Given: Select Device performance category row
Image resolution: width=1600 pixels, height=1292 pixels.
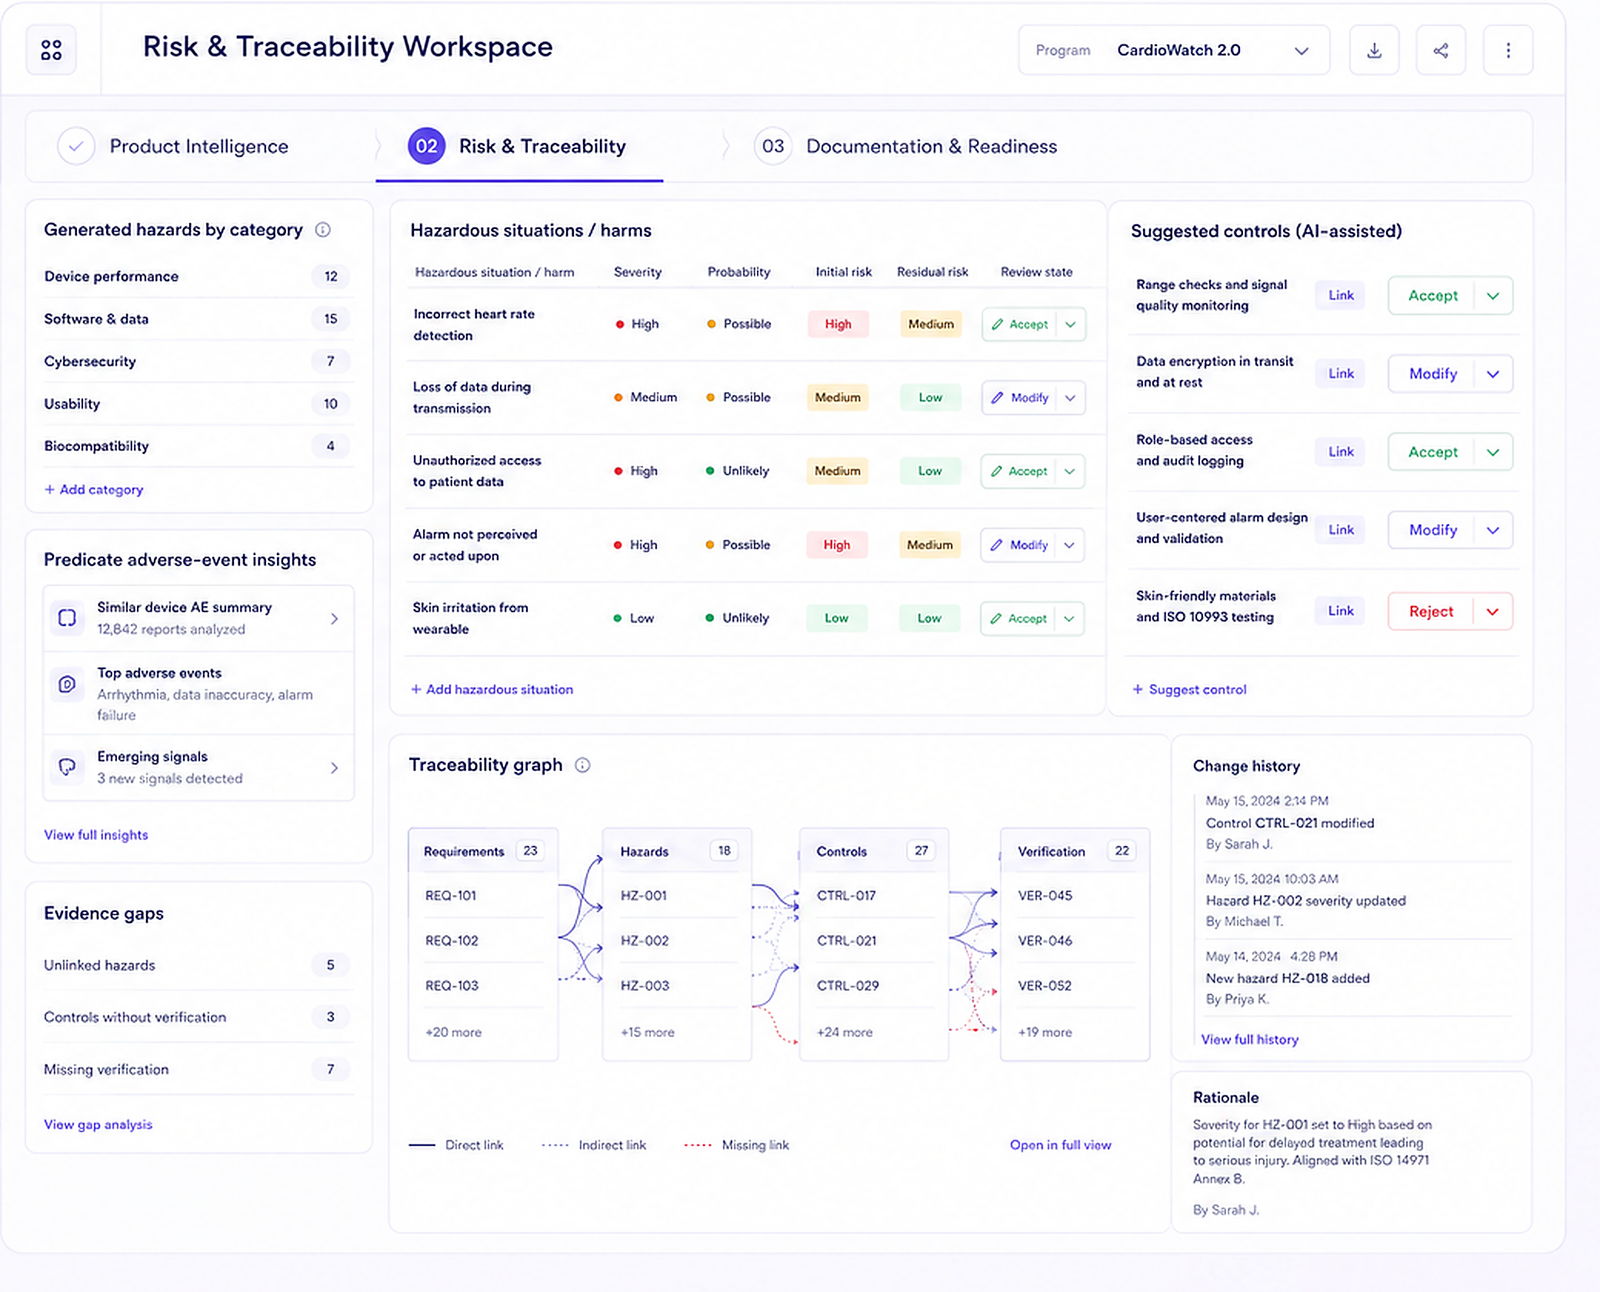Looking at the screenshot, I should click(x=198, y=277).
